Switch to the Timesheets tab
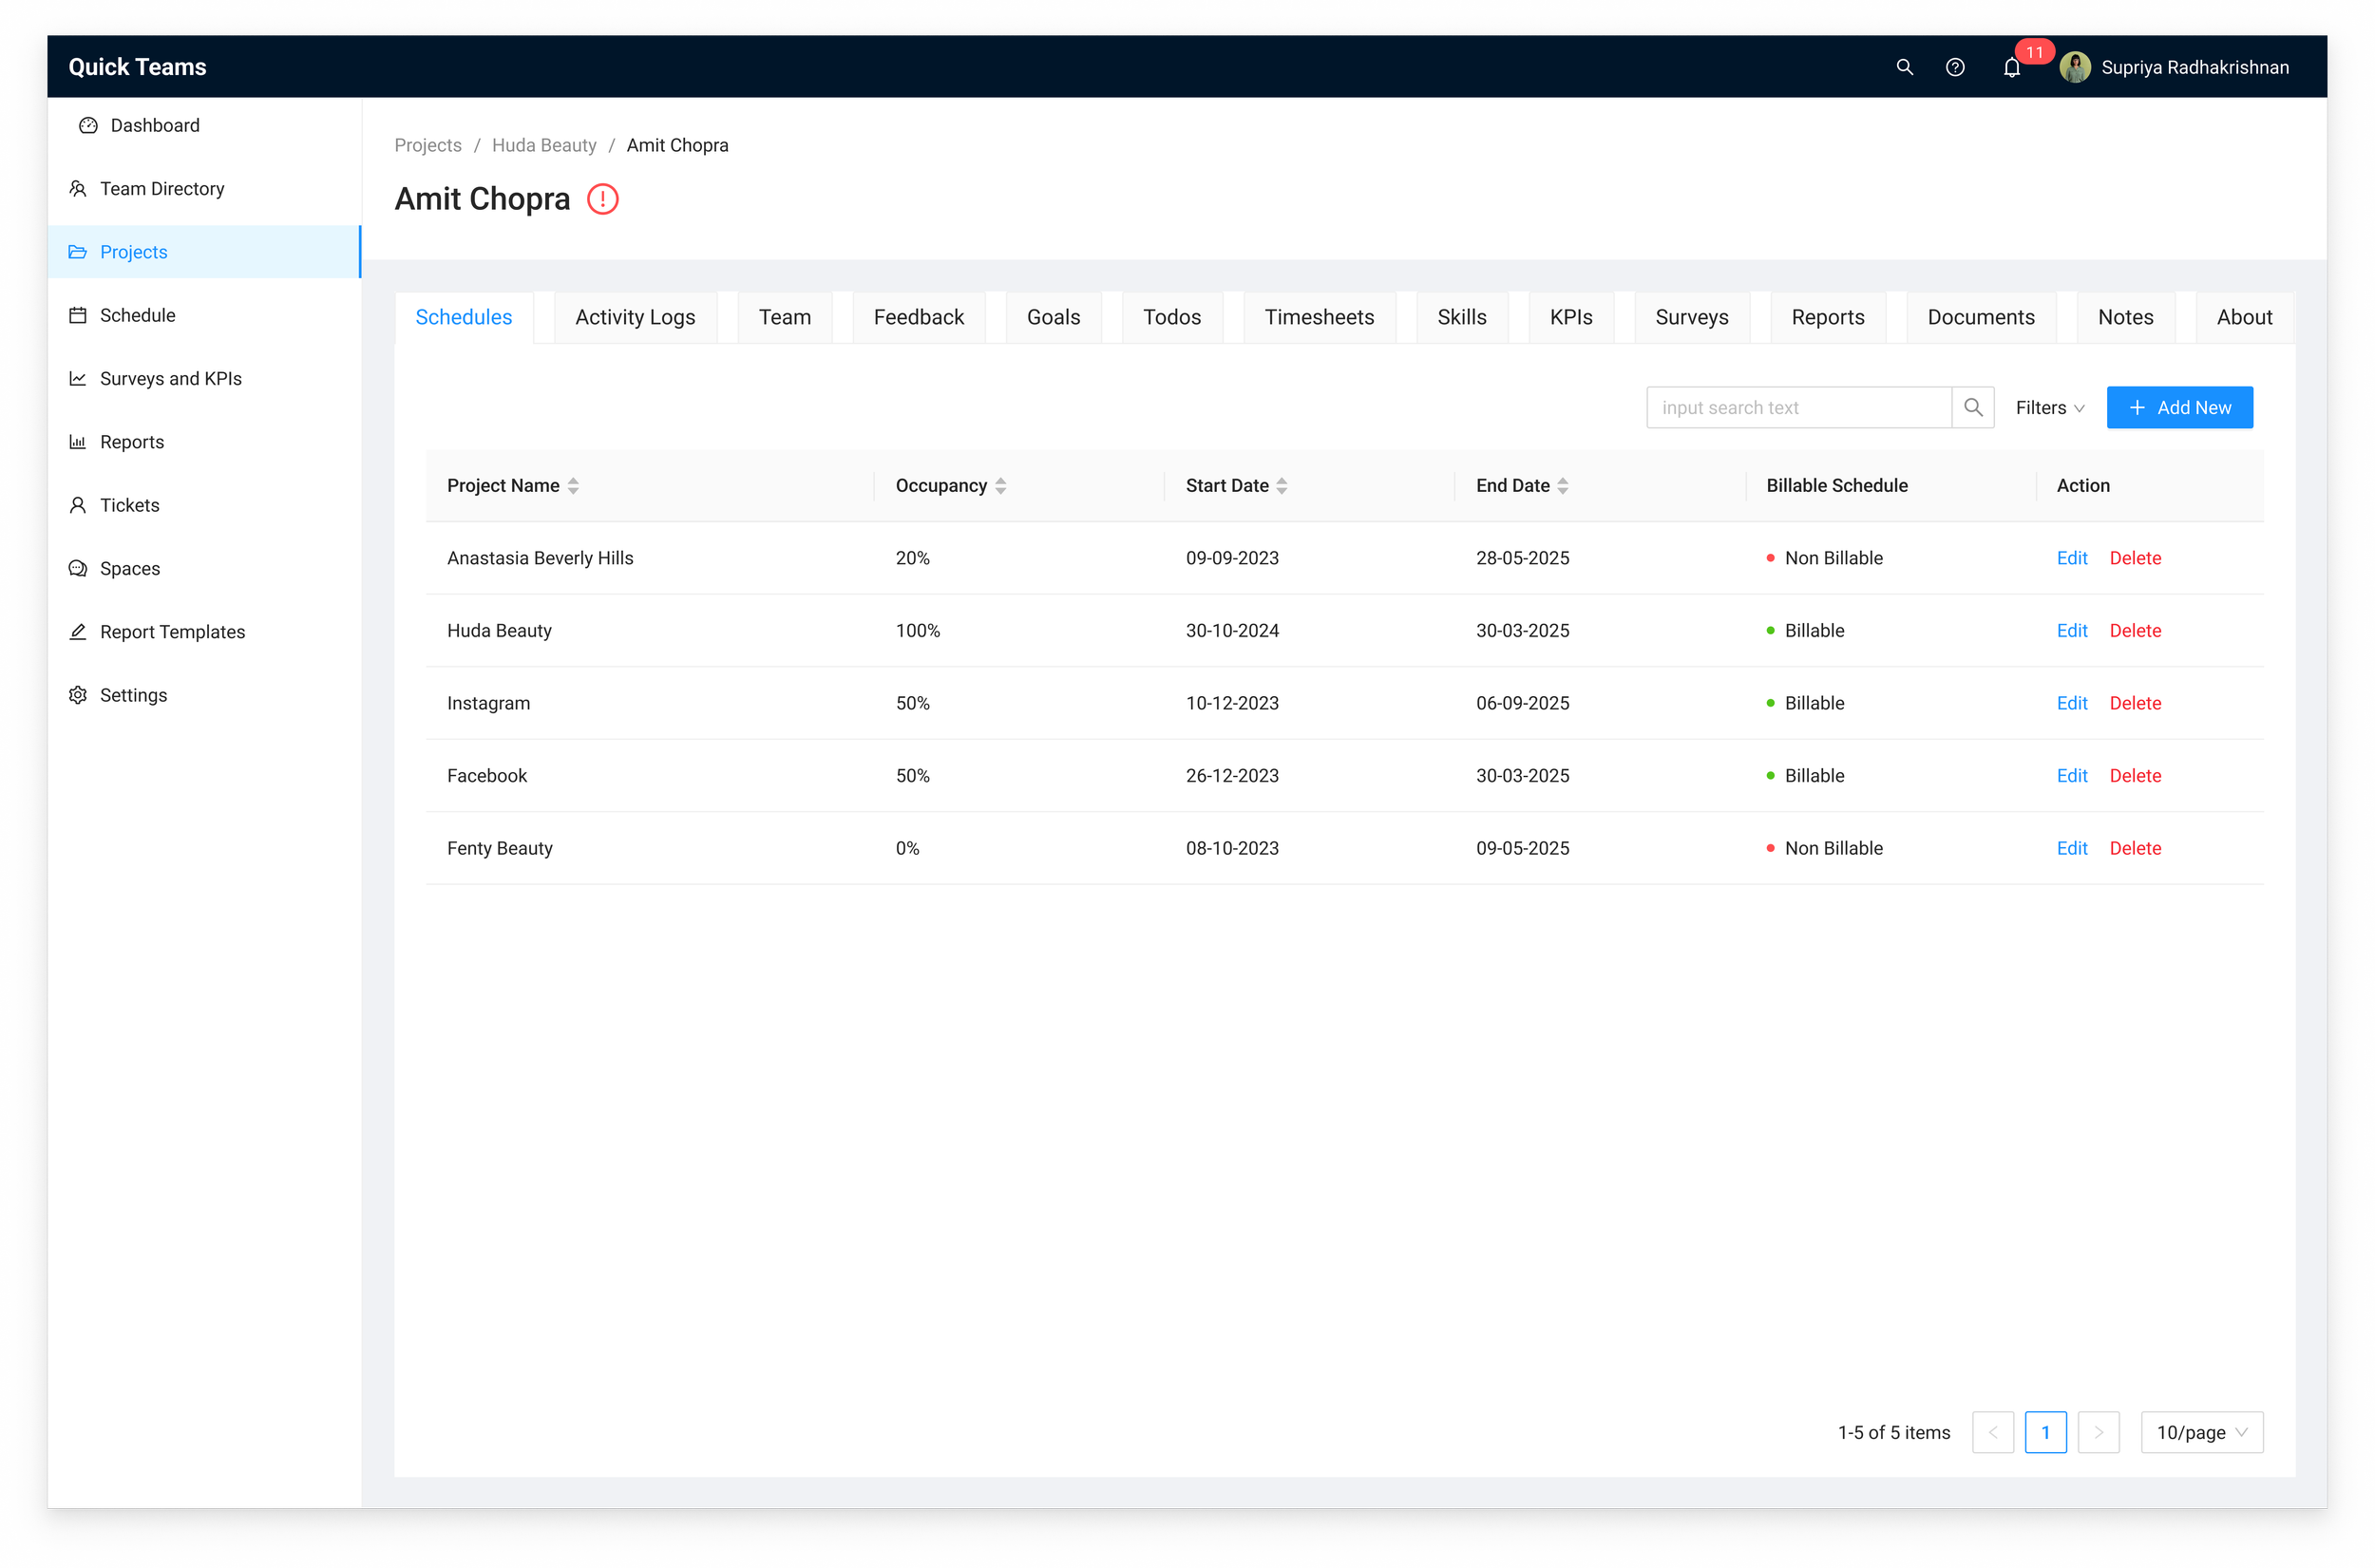 coord(1318,317)
